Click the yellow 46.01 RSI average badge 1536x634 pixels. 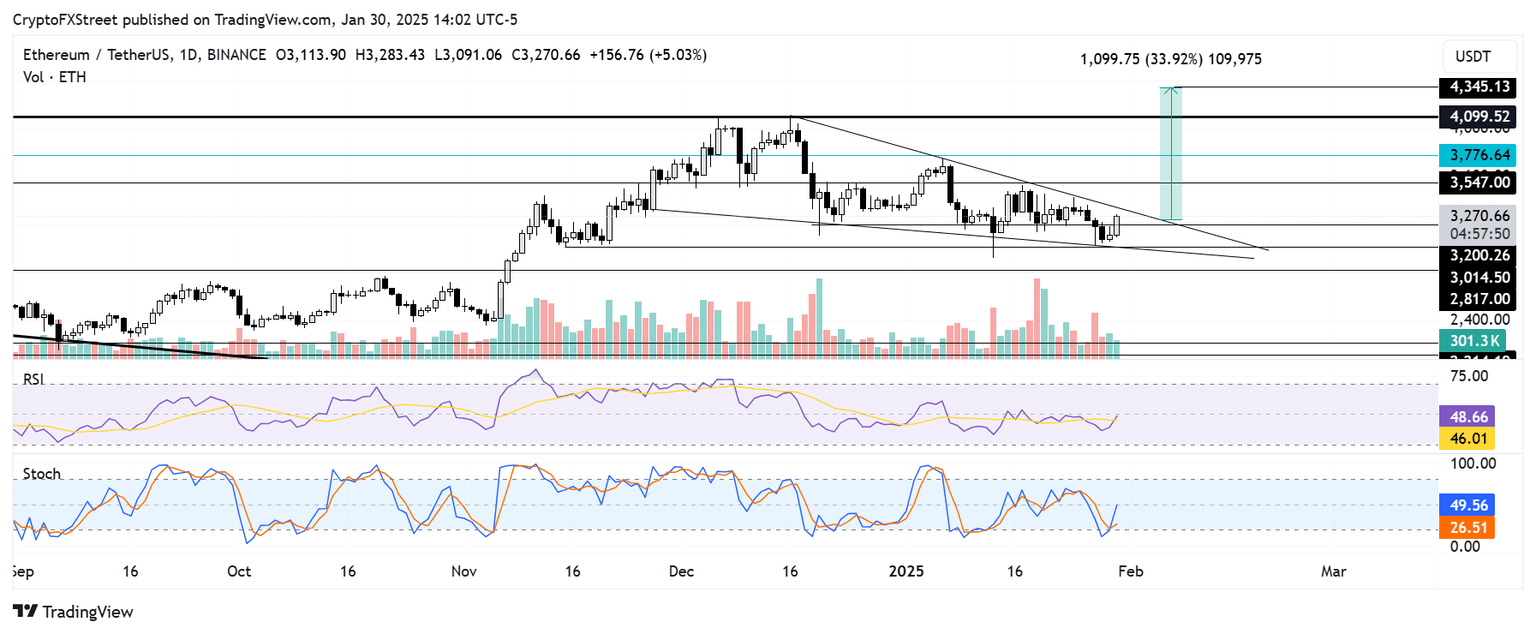(x=1466, y=437)
